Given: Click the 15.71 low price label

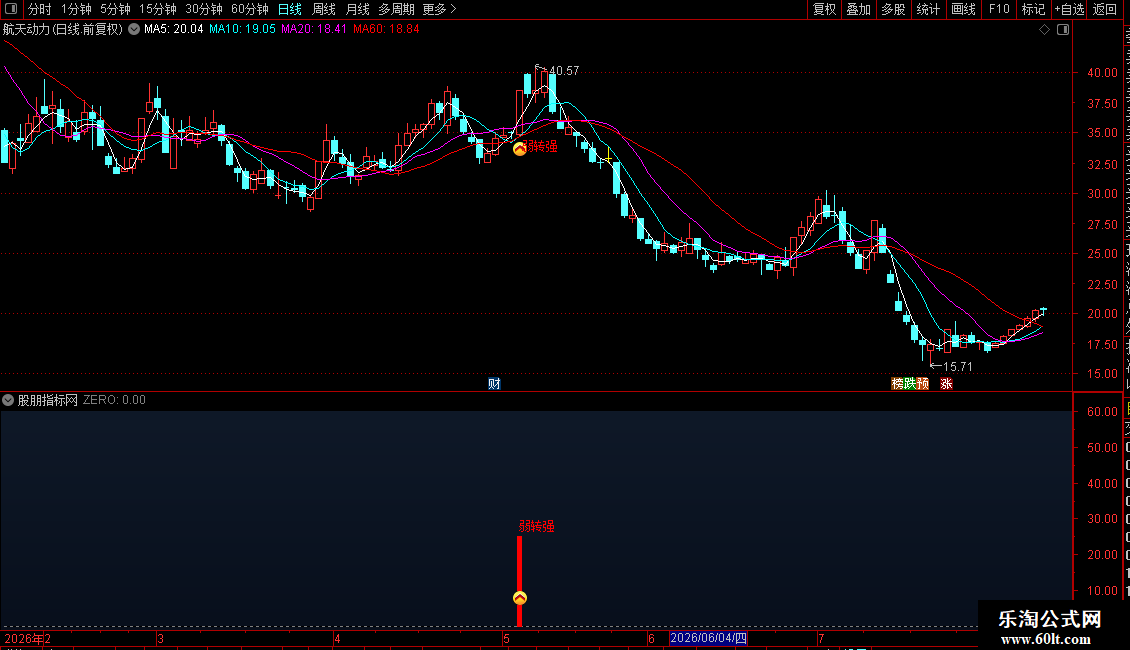Looking at the screenshot, I should [958, 367].
